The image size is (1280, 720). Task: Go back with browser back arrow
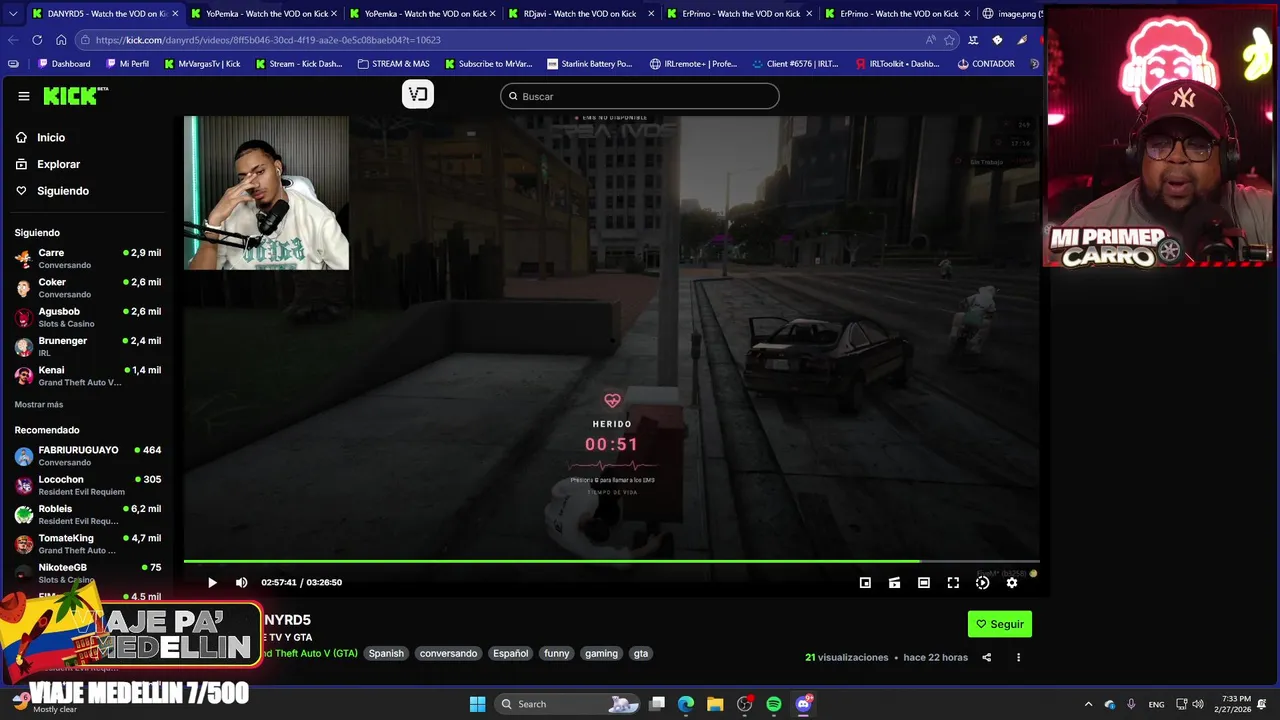point(13,40)
